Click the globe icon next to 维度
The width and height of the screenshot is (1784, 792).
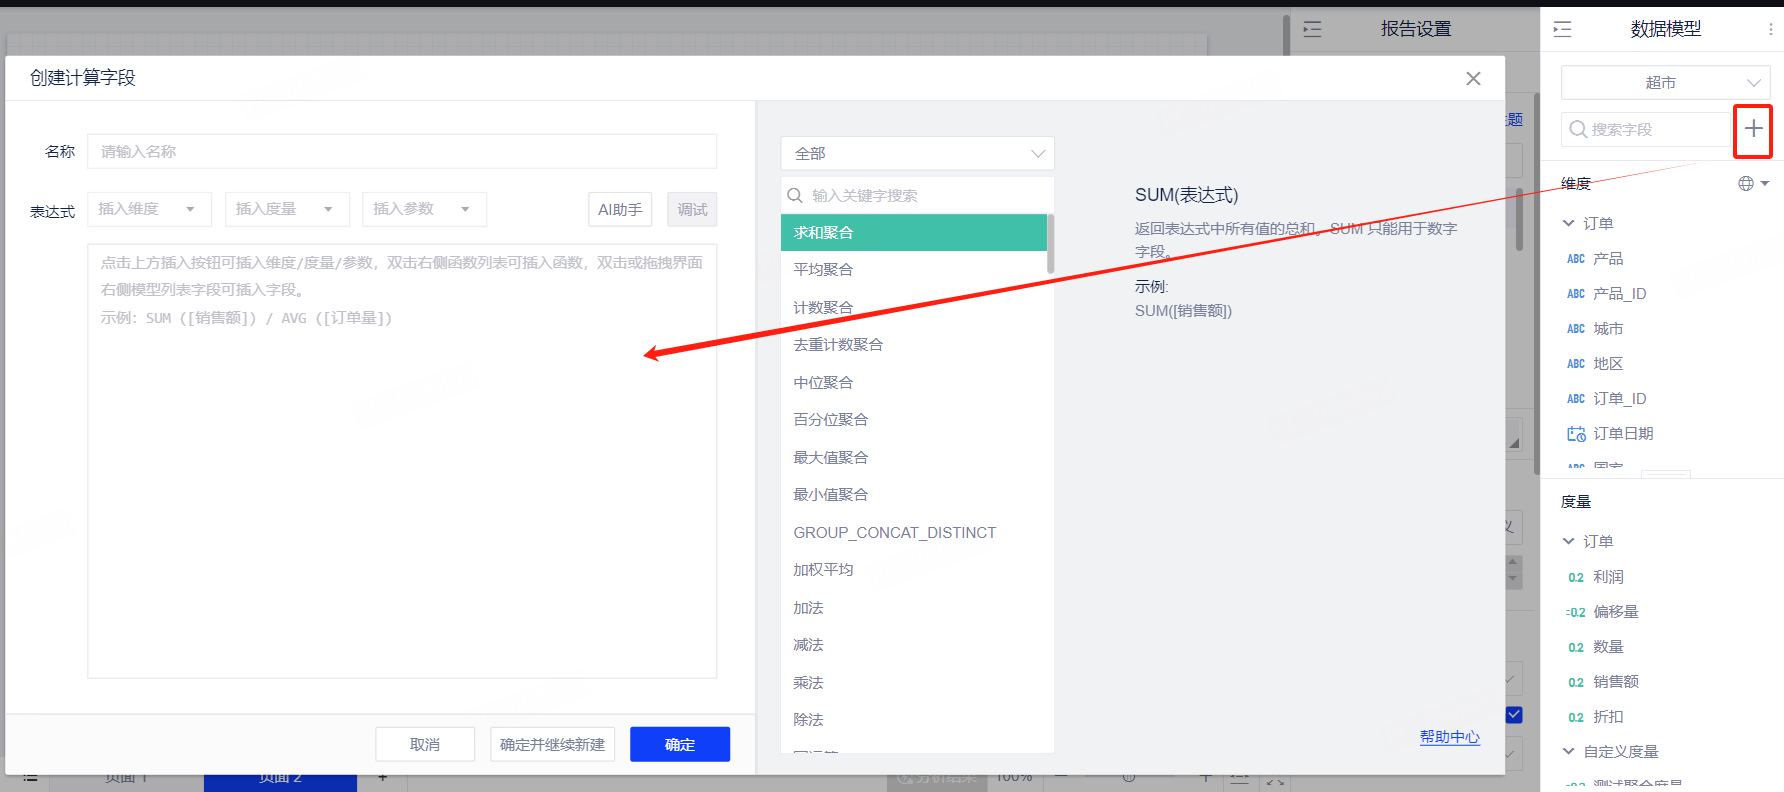1746,183
